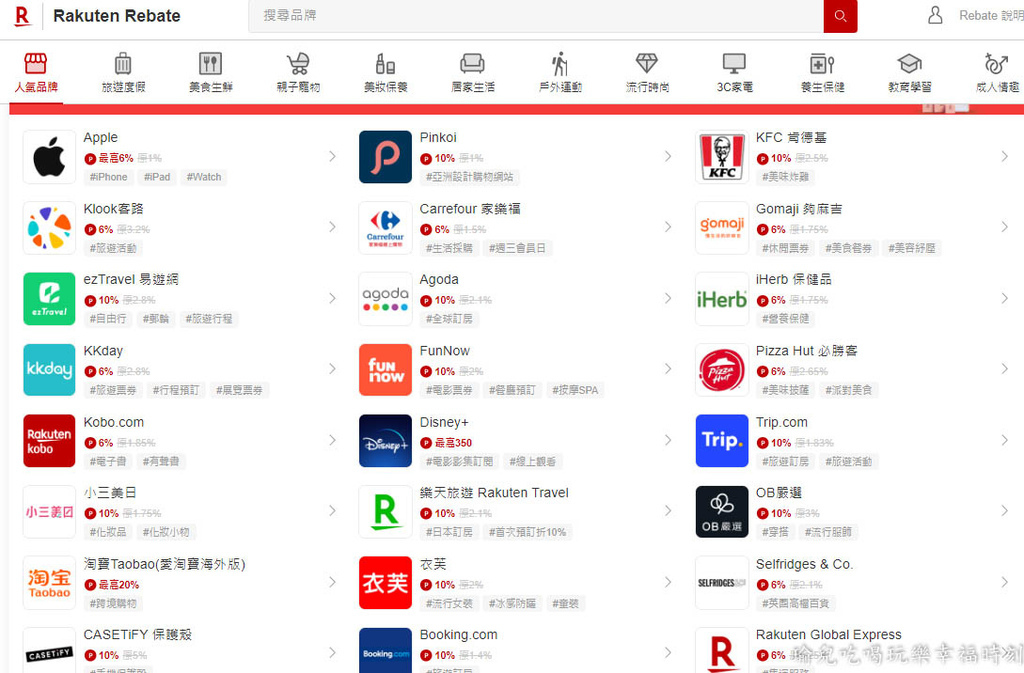Screen dimensions: 1024x673
Task: Open the 3C家電 monitor icon
Action: click(734, 64)
